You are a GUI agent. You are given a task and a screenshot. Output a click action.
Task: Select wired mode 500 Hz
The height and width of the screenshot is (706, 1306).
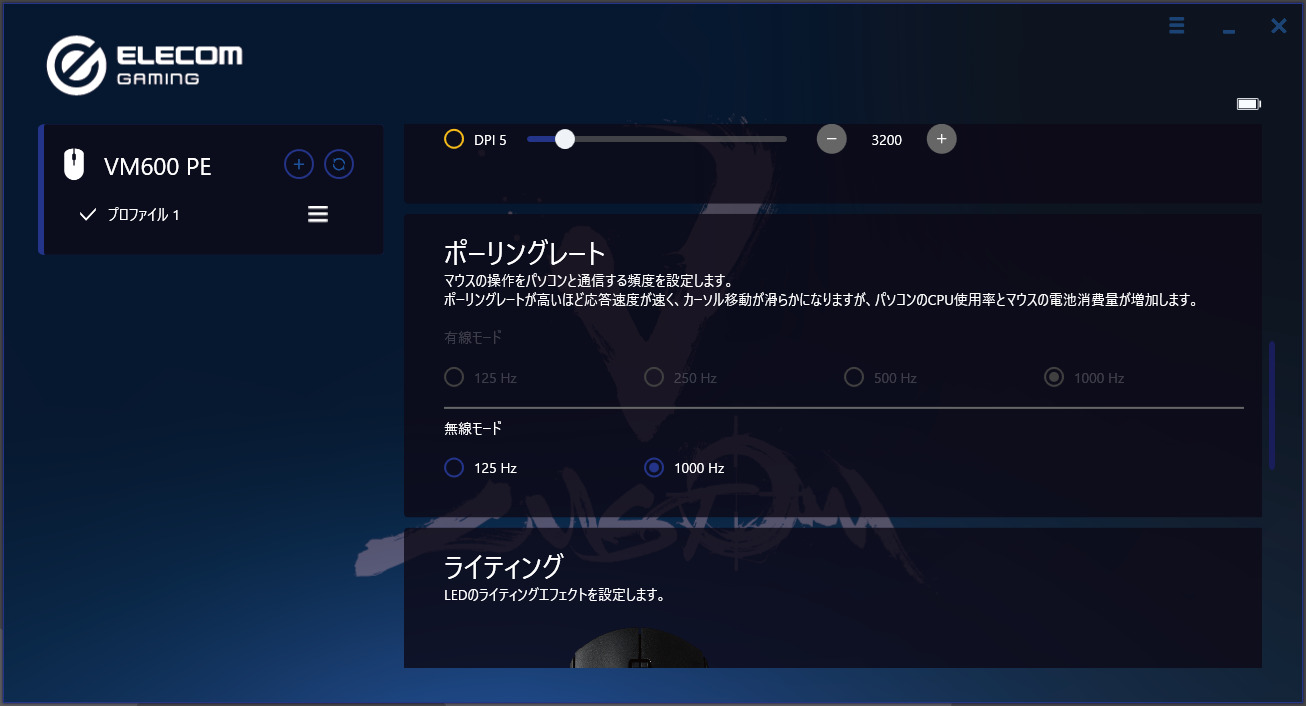tap(854, 377)
